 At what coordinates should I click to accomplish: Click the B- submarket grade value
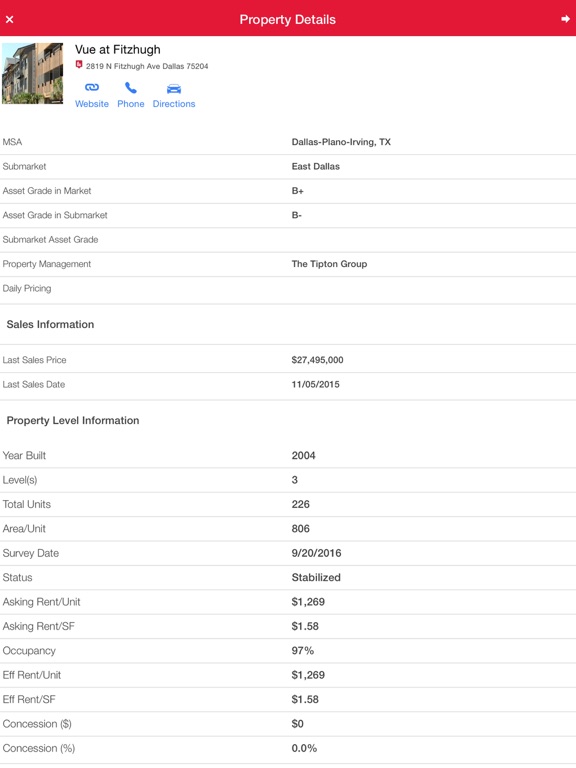(296, 215)
